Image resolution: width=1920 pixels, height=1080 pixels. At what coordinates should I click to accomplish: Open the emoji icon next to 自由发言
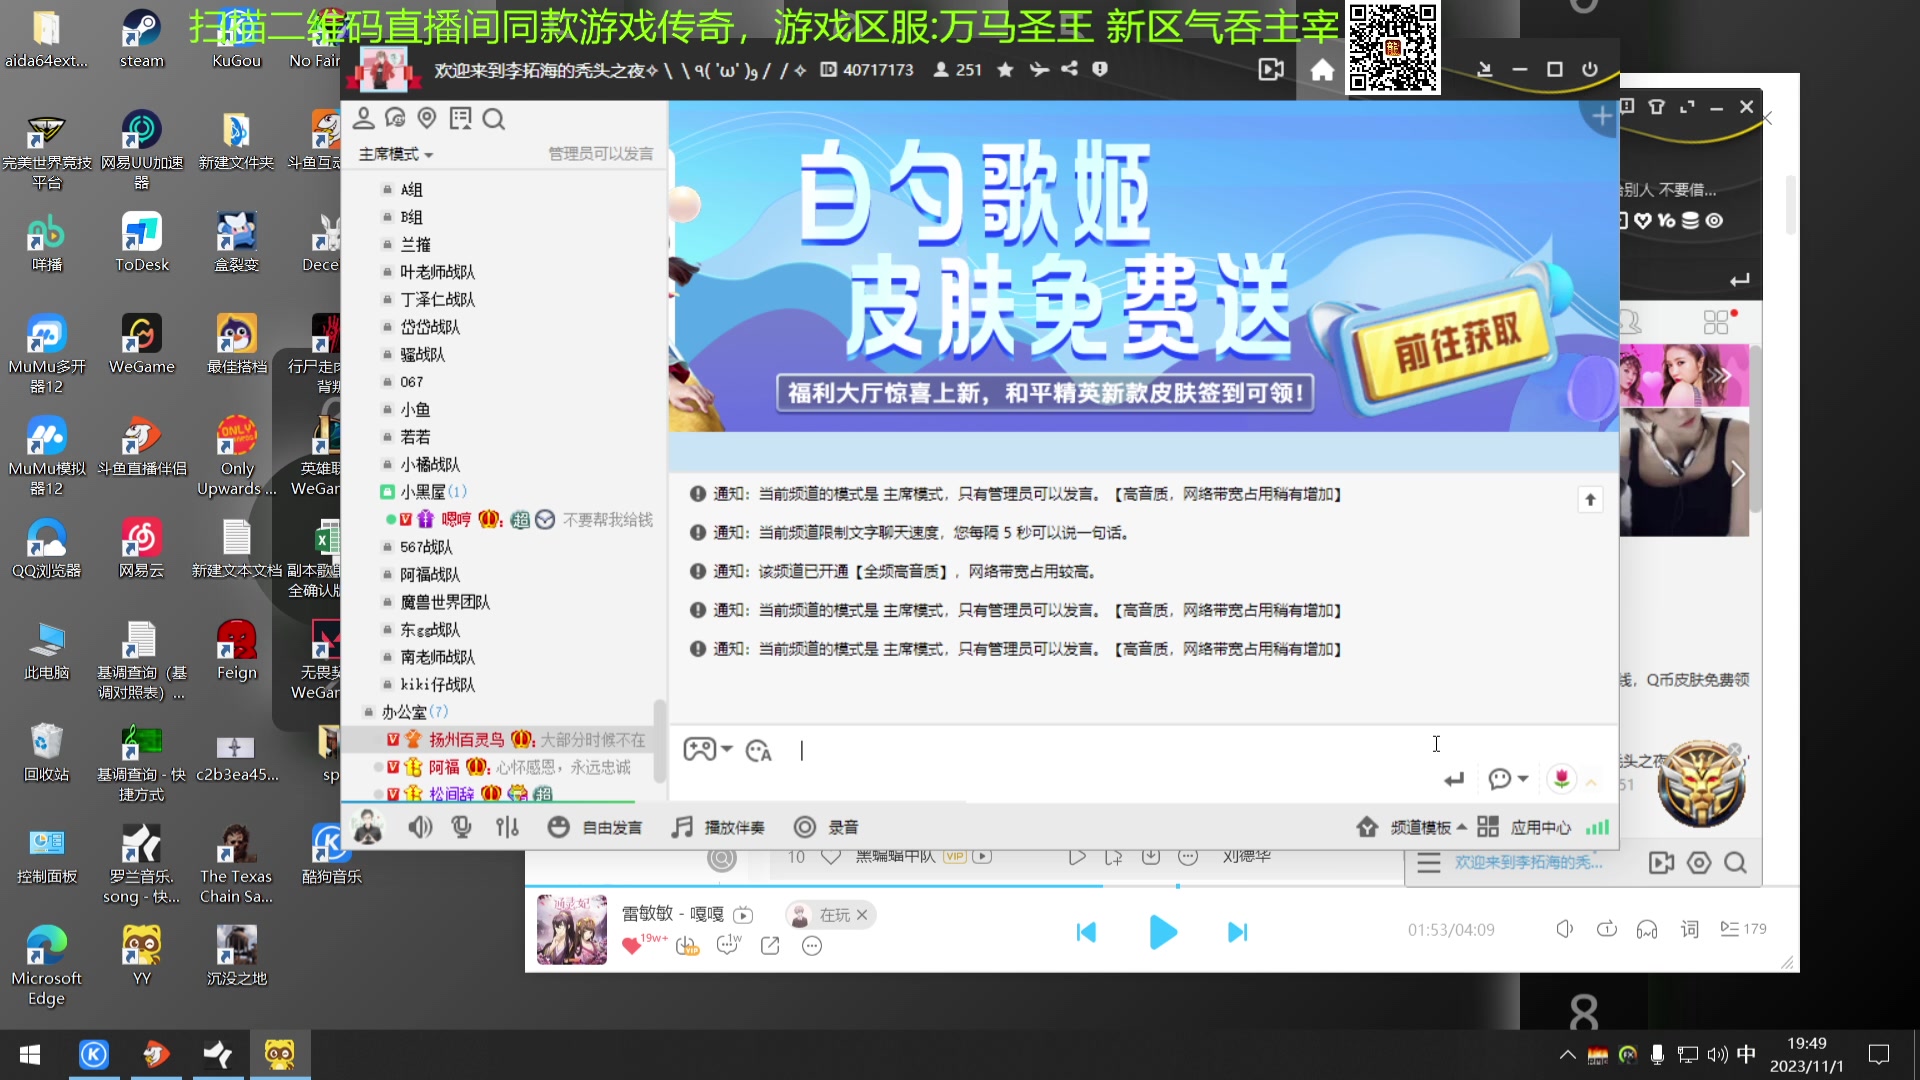558,827
